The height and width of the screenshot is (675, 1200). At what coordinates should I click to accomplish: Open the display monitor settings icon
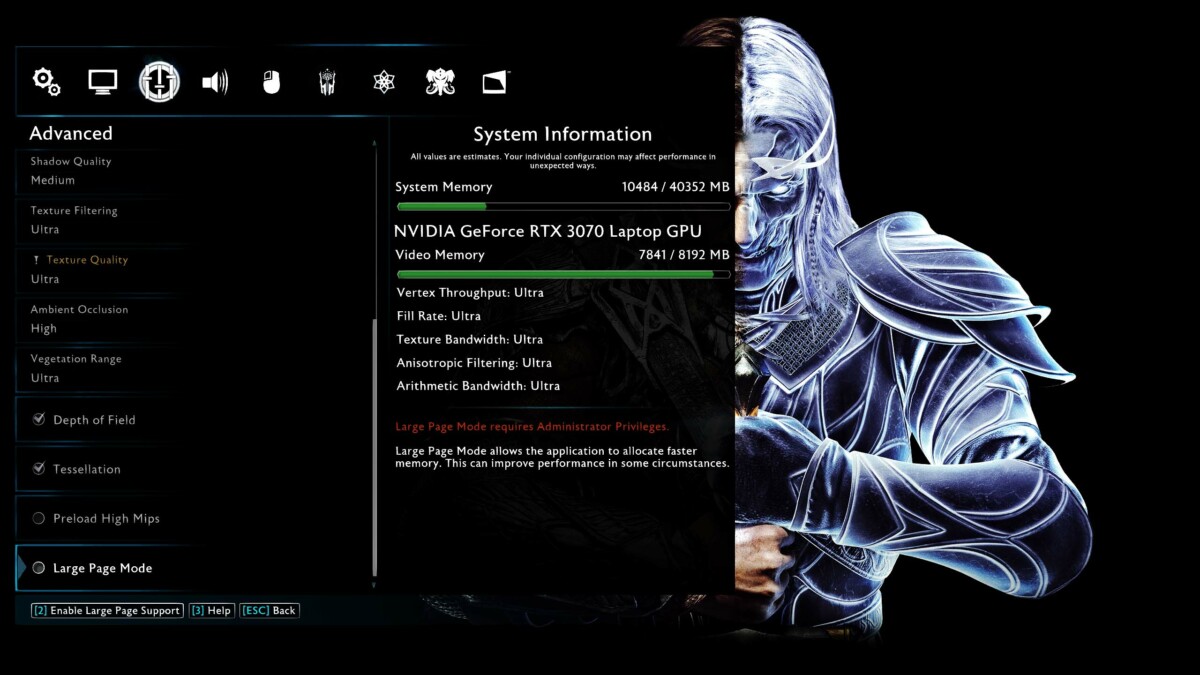103,82
